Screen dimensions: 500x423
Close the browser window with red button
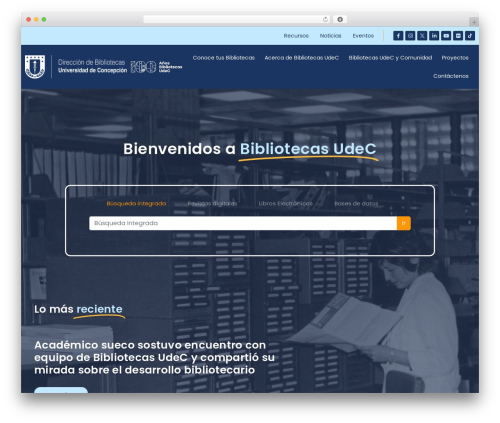(x=29, y=19)
